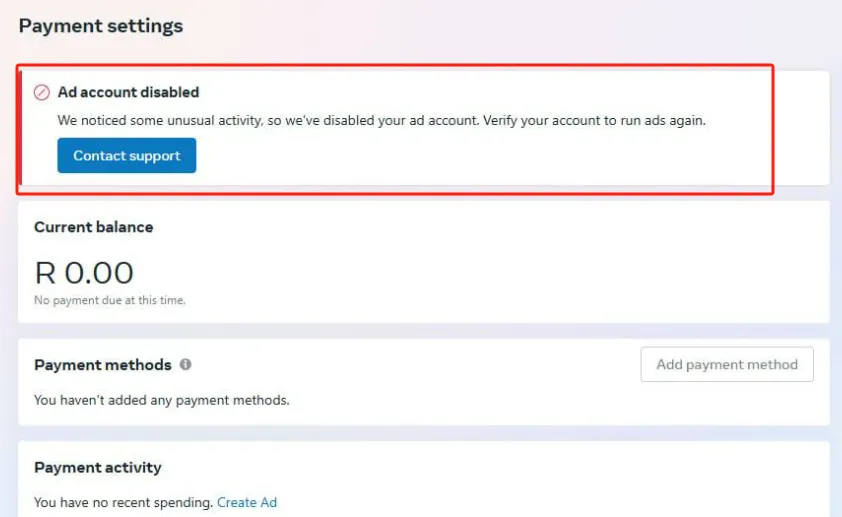
Task: Click the Payment methods heading
Action: click(x=103, y=365)
